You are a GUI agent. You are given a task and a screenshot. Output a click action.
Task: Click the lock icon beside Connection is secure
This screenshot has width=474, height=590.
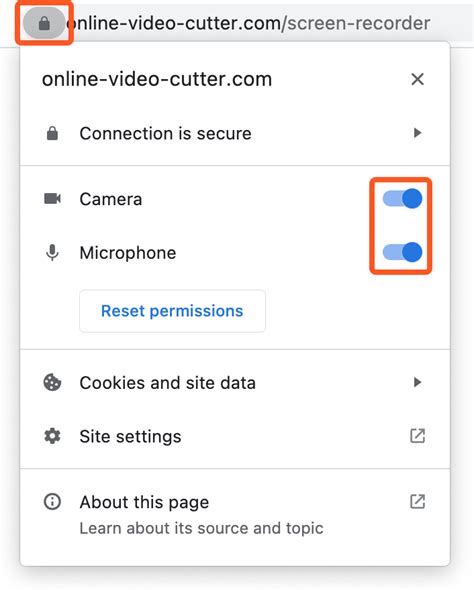[52, 133]
